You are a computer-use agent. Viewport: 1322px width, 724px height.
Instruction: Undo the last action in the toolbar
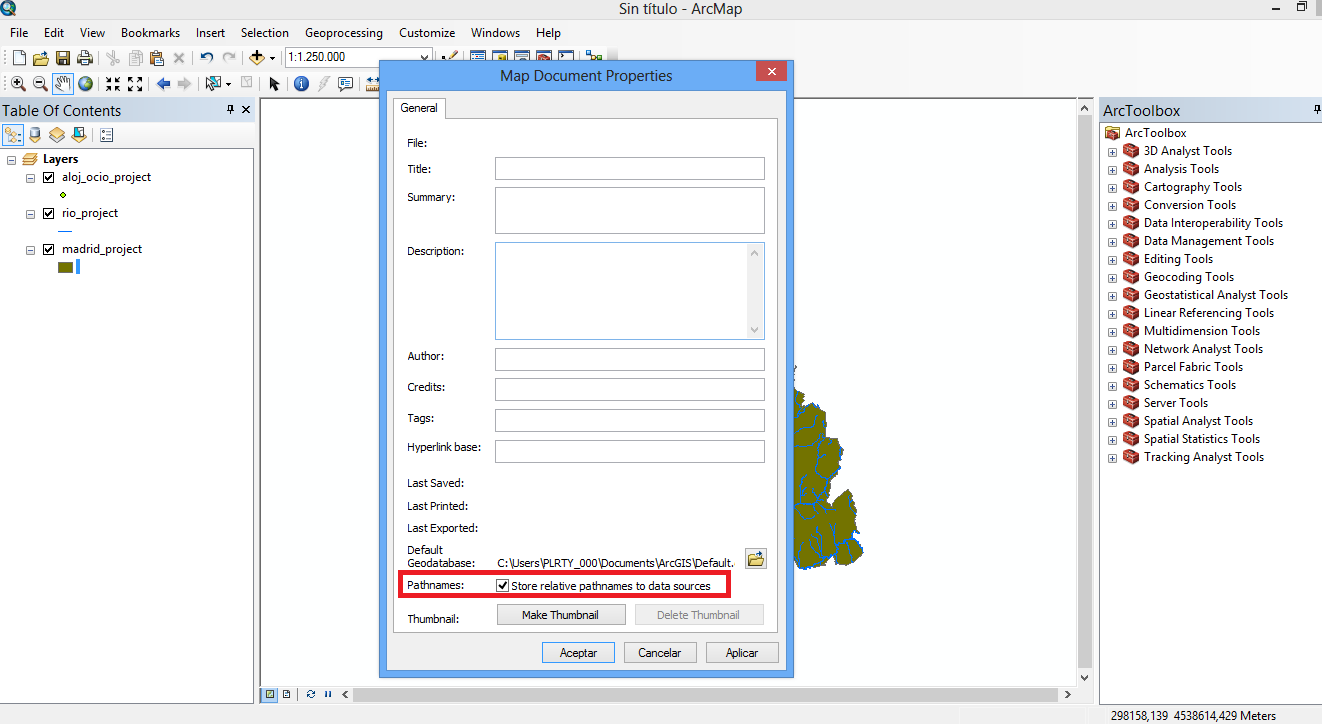[207, 58]
